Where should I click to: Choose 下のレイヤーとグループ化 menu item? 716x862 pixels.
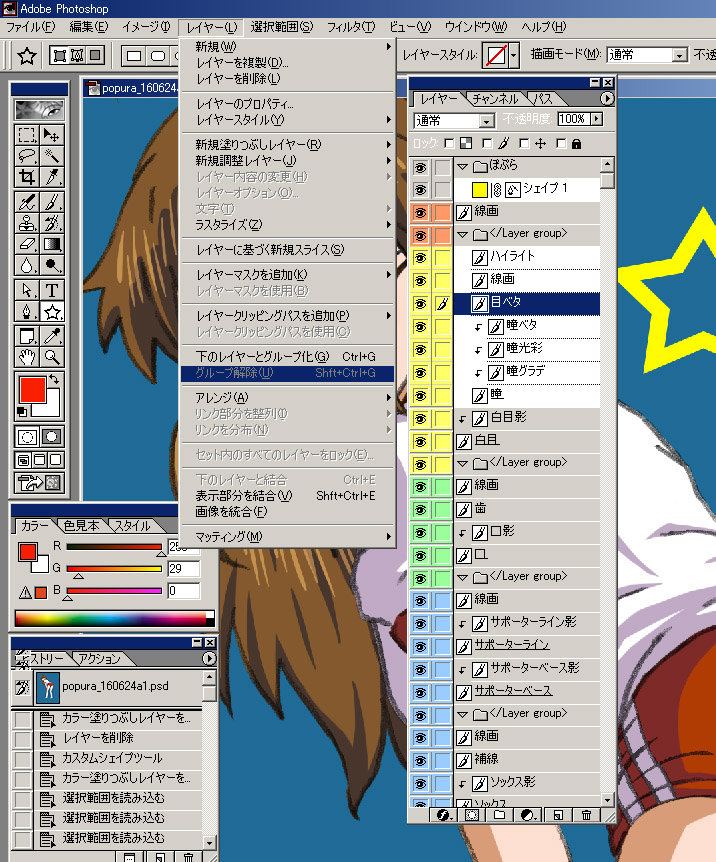coord(288,356)
